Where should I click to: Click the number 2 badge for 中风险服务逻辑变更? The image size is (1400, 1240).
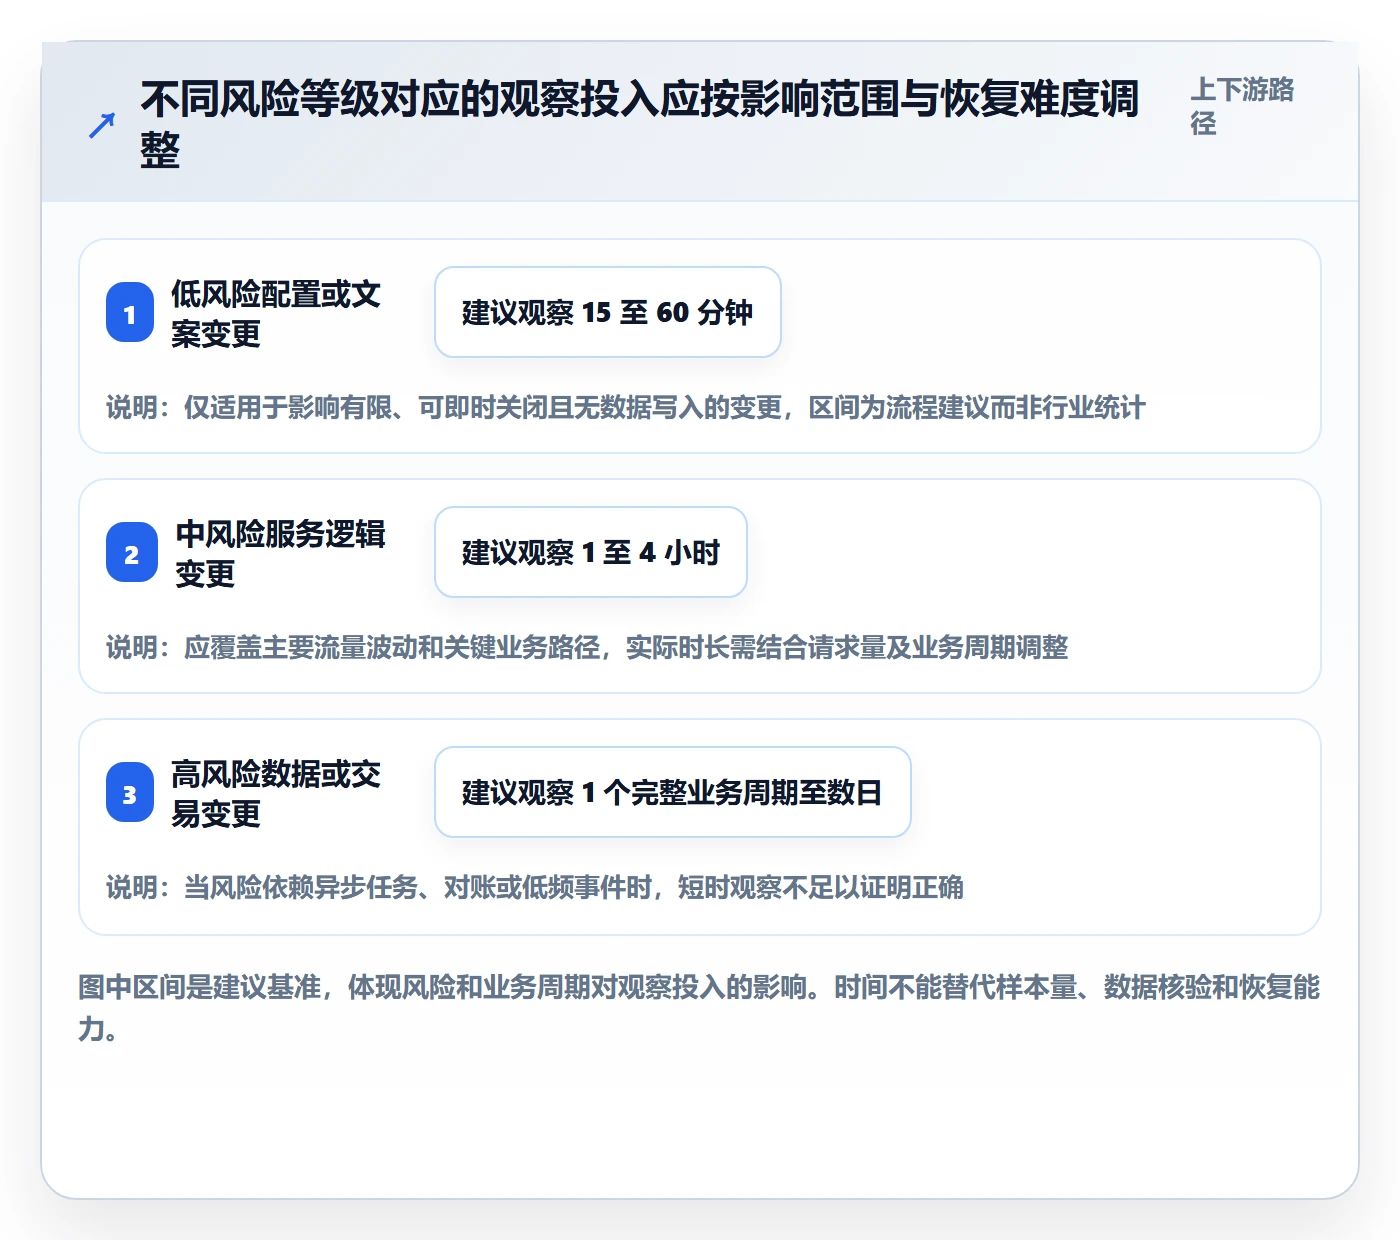(x=132, y=553)
